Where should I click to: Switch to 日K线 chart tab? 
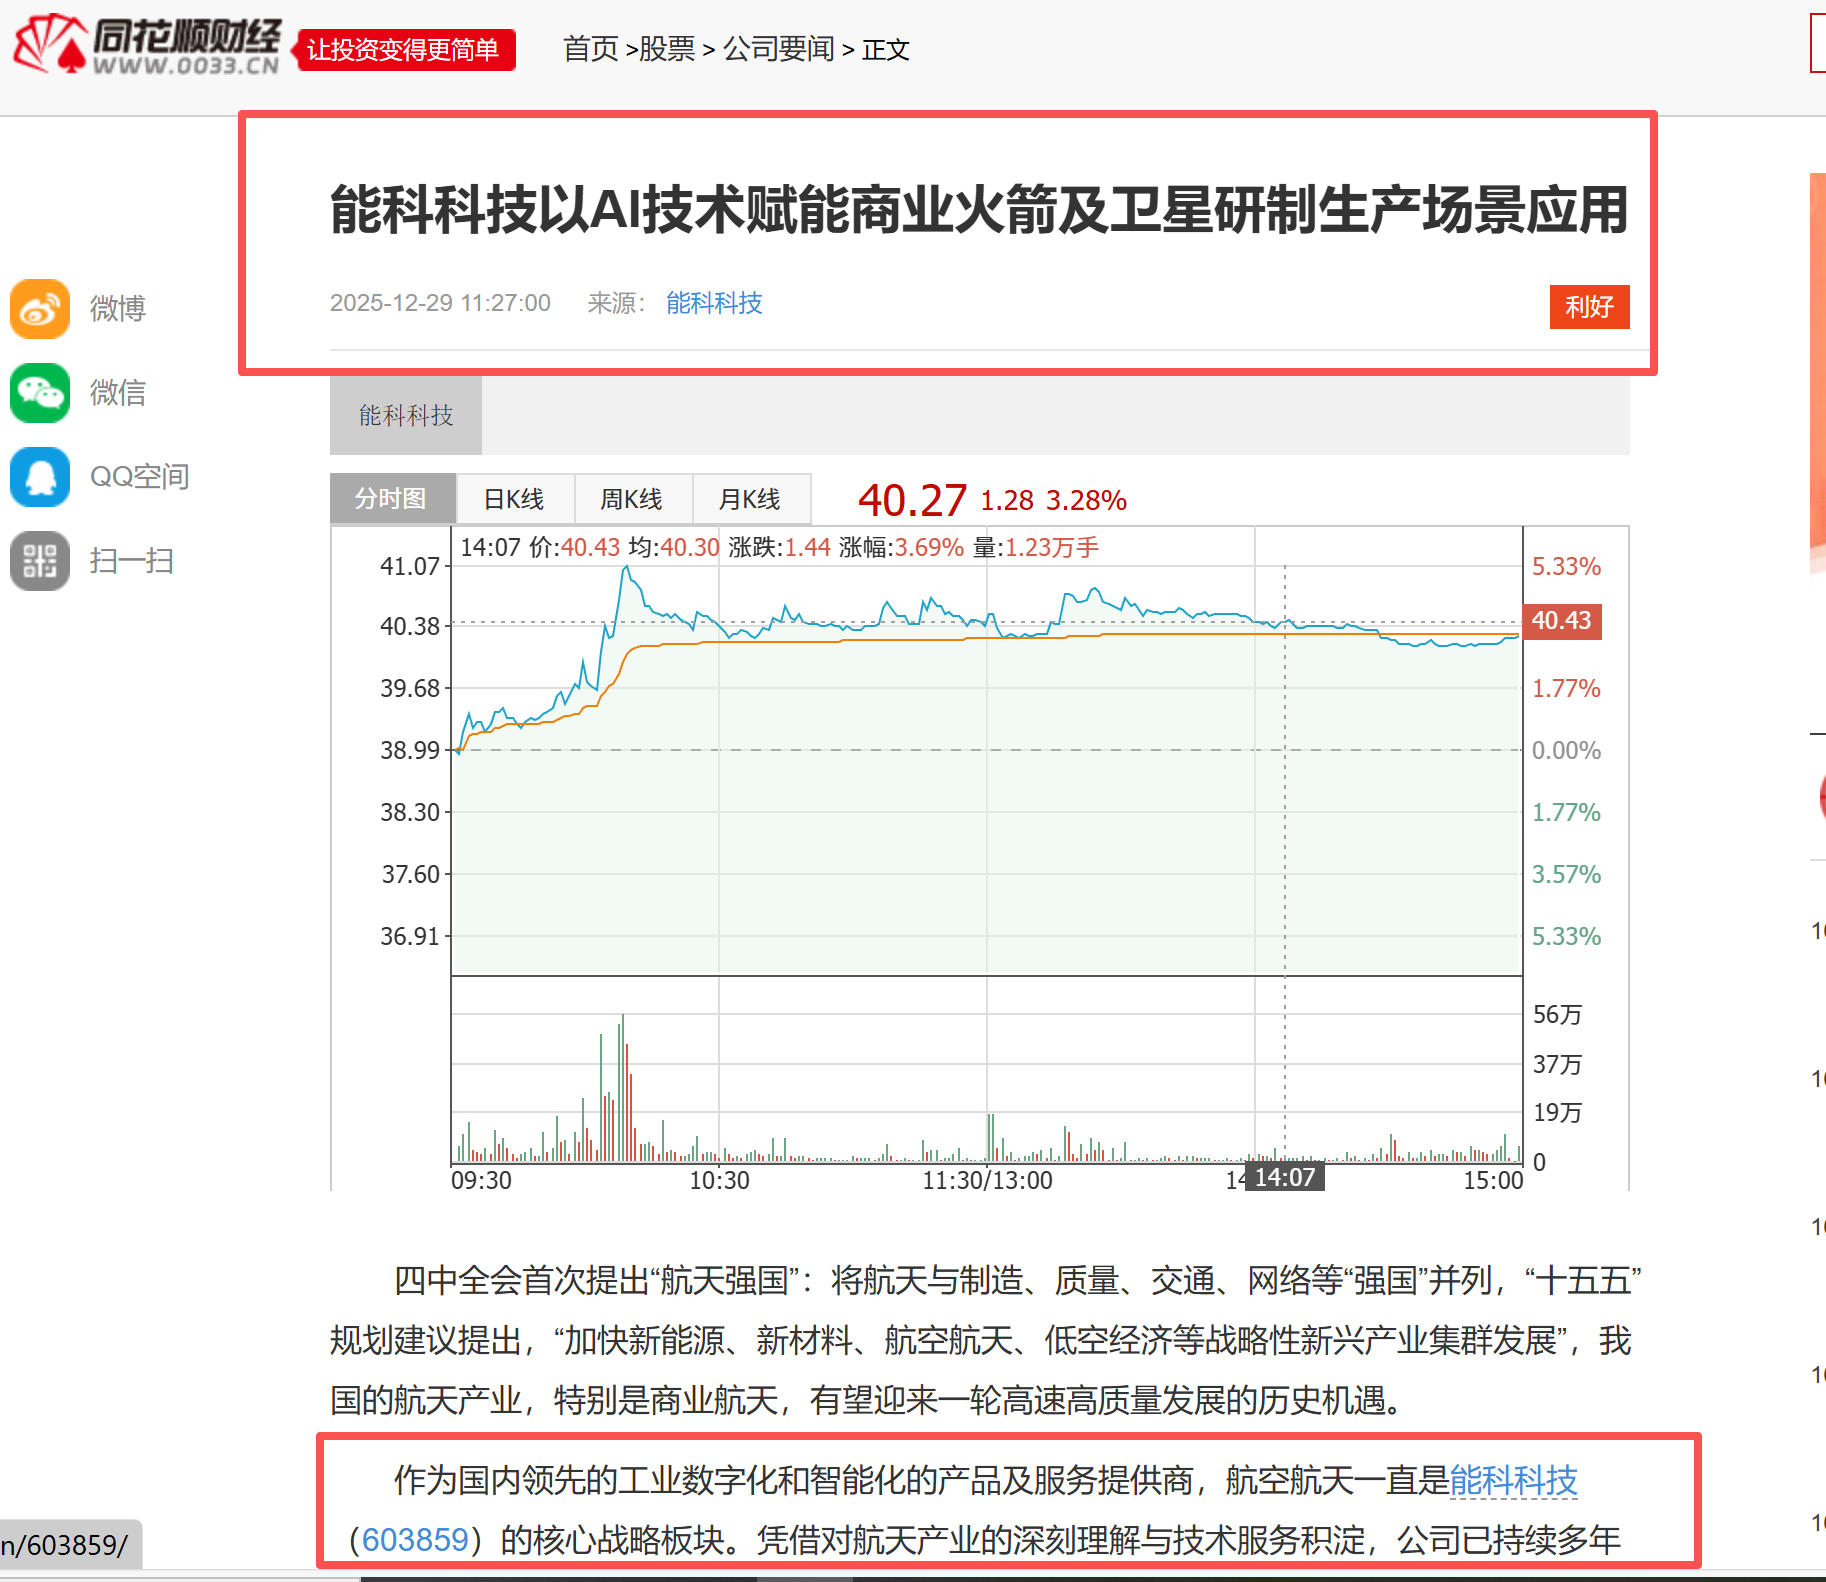[515, 498]
